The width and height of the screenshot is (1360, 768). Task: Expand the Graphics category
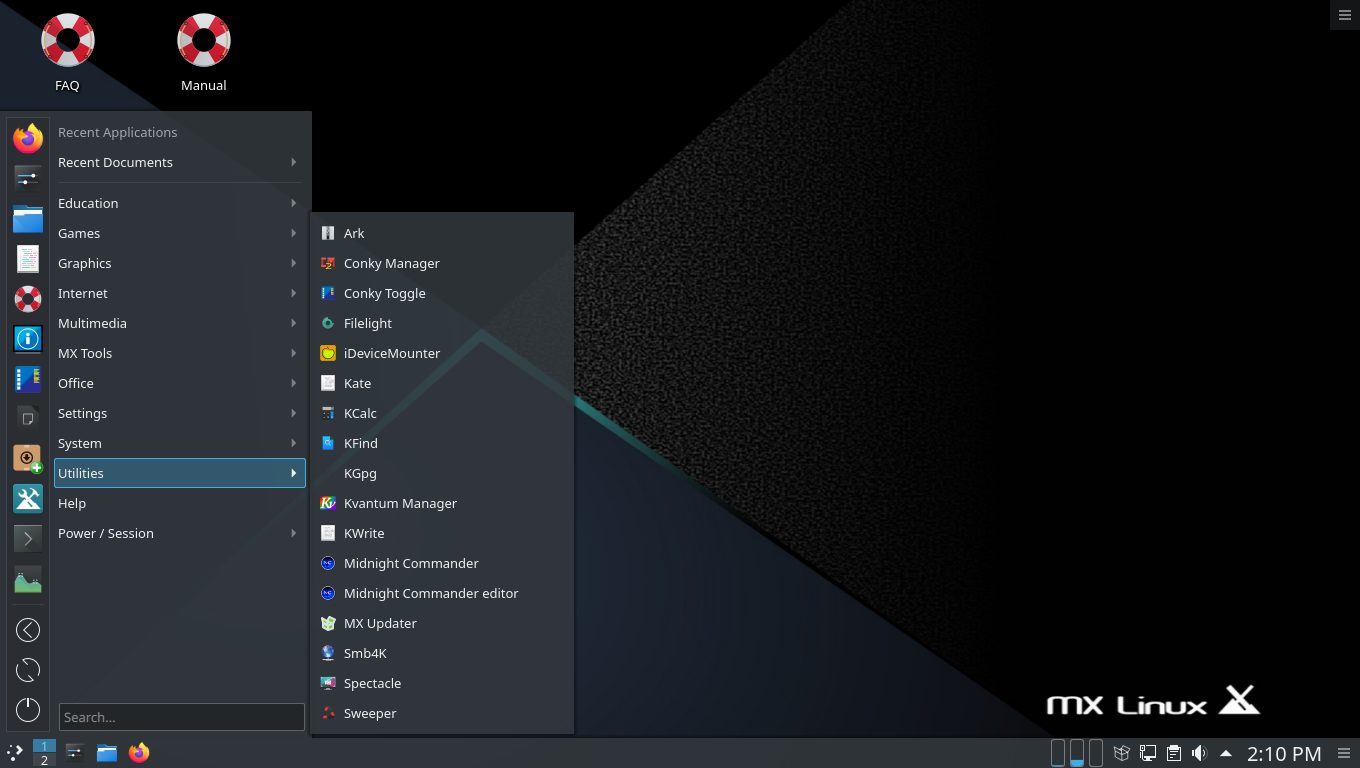click(x=179, y=263)
